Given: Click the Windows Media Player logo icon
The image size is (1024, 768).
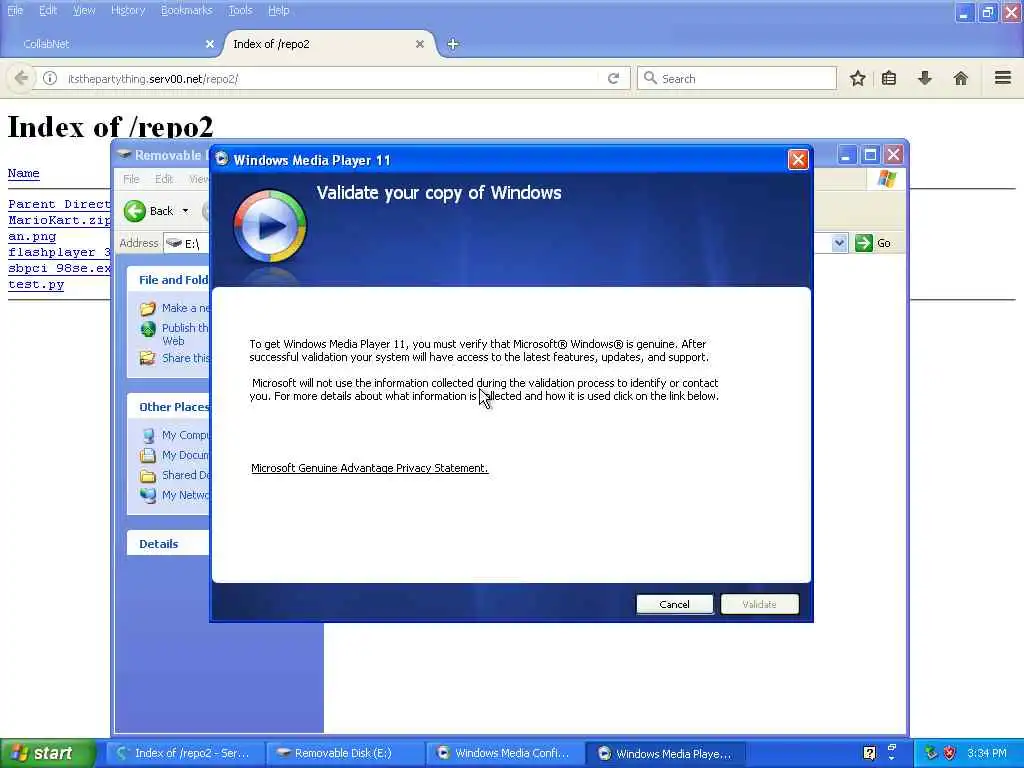Looking at the screenshot, I should (270, 226).
